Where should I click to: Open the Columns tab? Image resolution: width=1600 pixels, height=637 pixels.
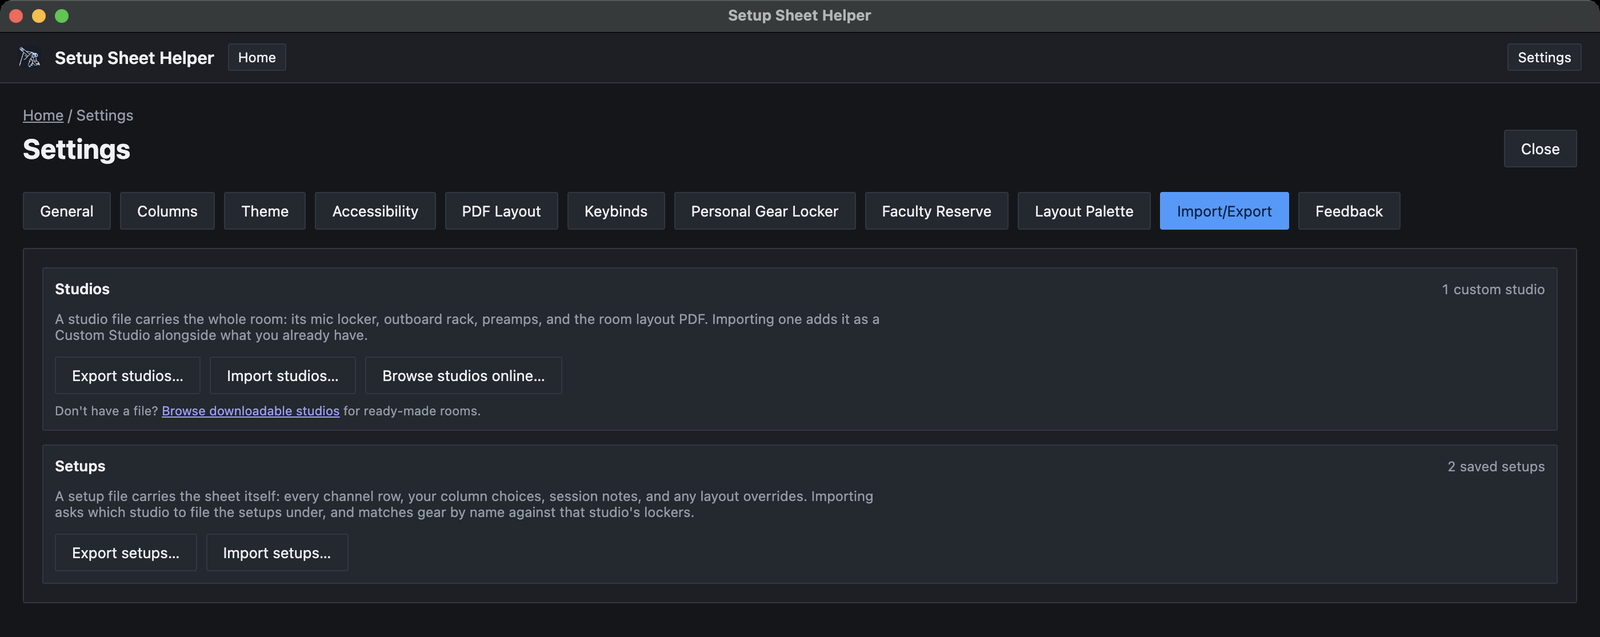coord(167,211)
